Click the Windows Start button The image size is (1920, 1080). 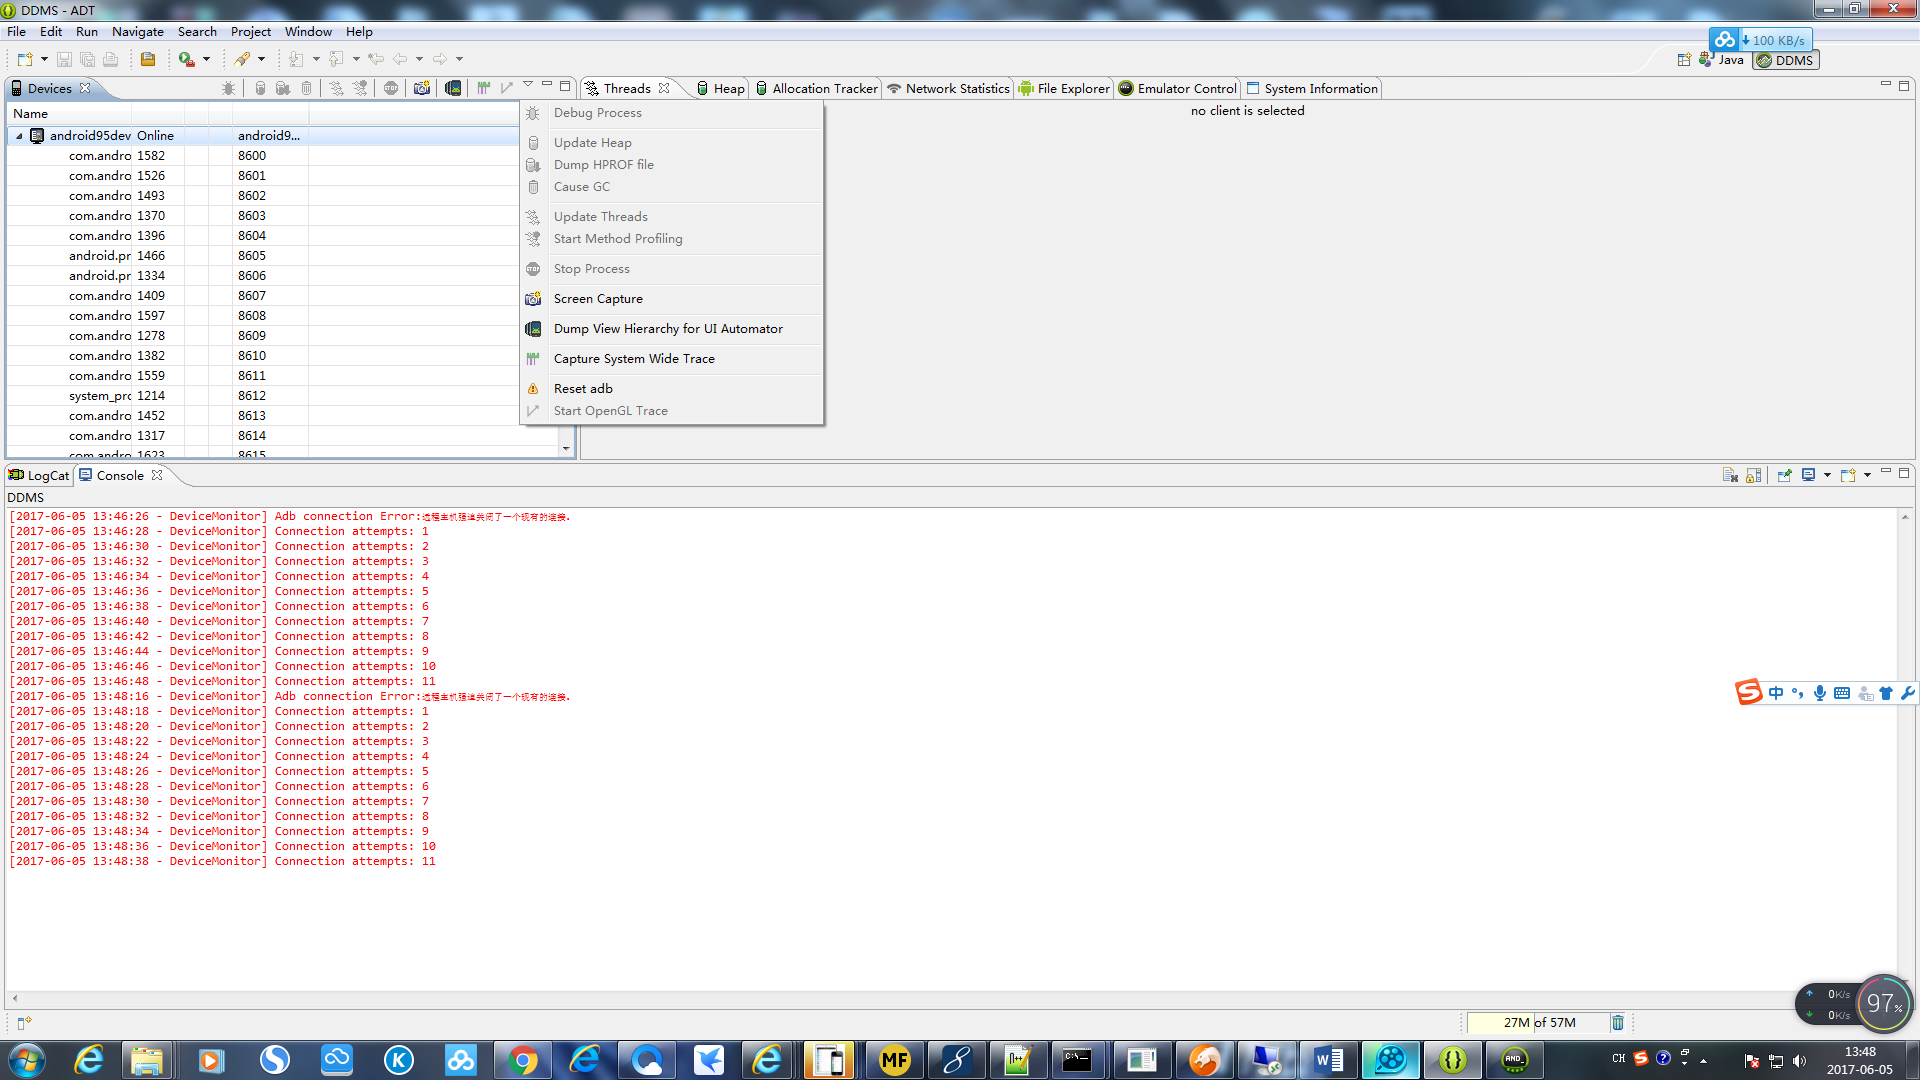27,1060
